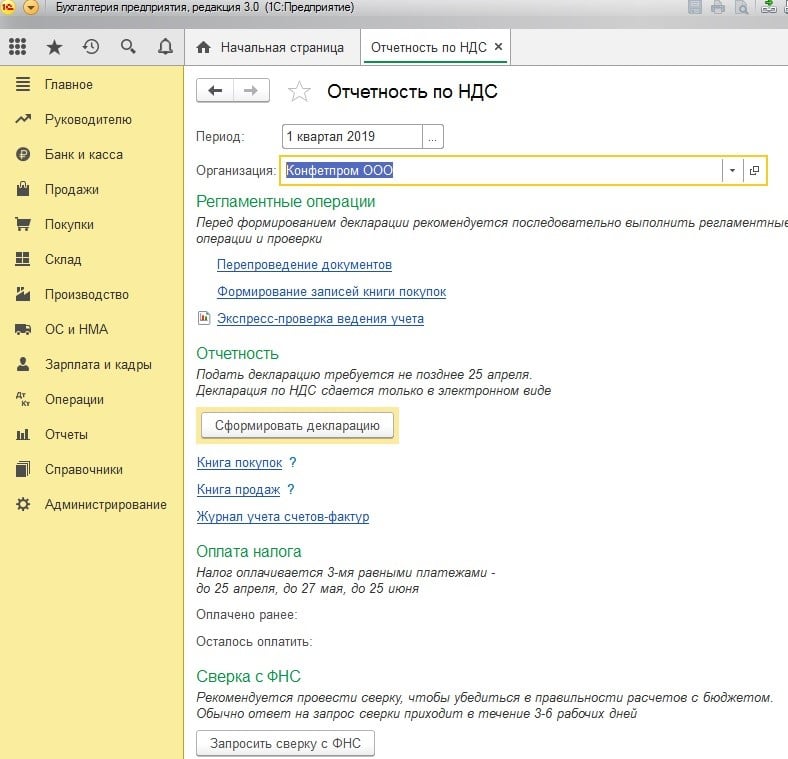Viewport: 788px width, 759px height.
Task: Expand the Организация dropdown list
Action: 732,171
